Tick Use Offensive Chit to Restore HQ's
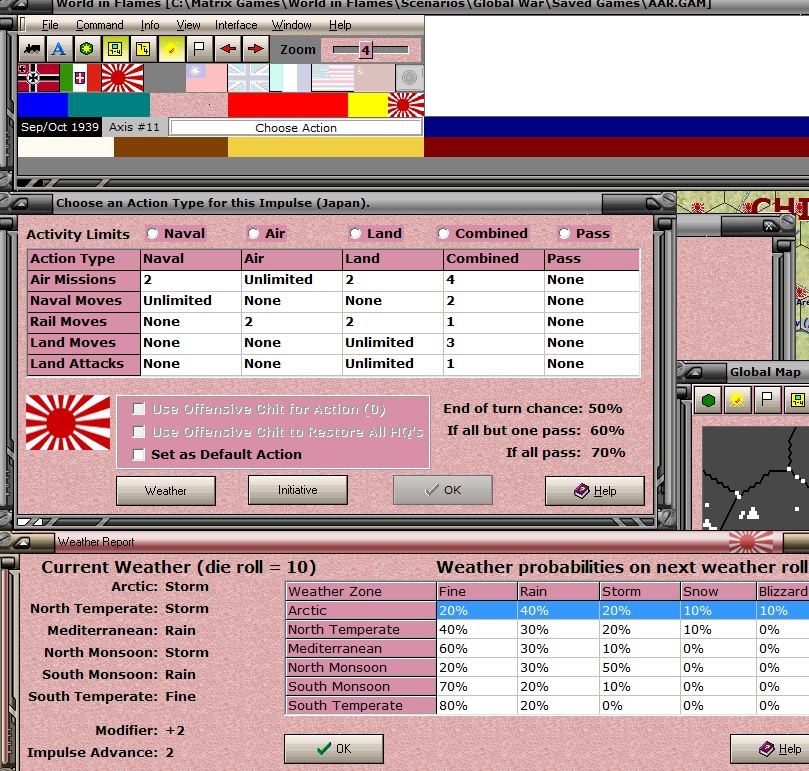This screenshot has height=771, width=809. 138,432
